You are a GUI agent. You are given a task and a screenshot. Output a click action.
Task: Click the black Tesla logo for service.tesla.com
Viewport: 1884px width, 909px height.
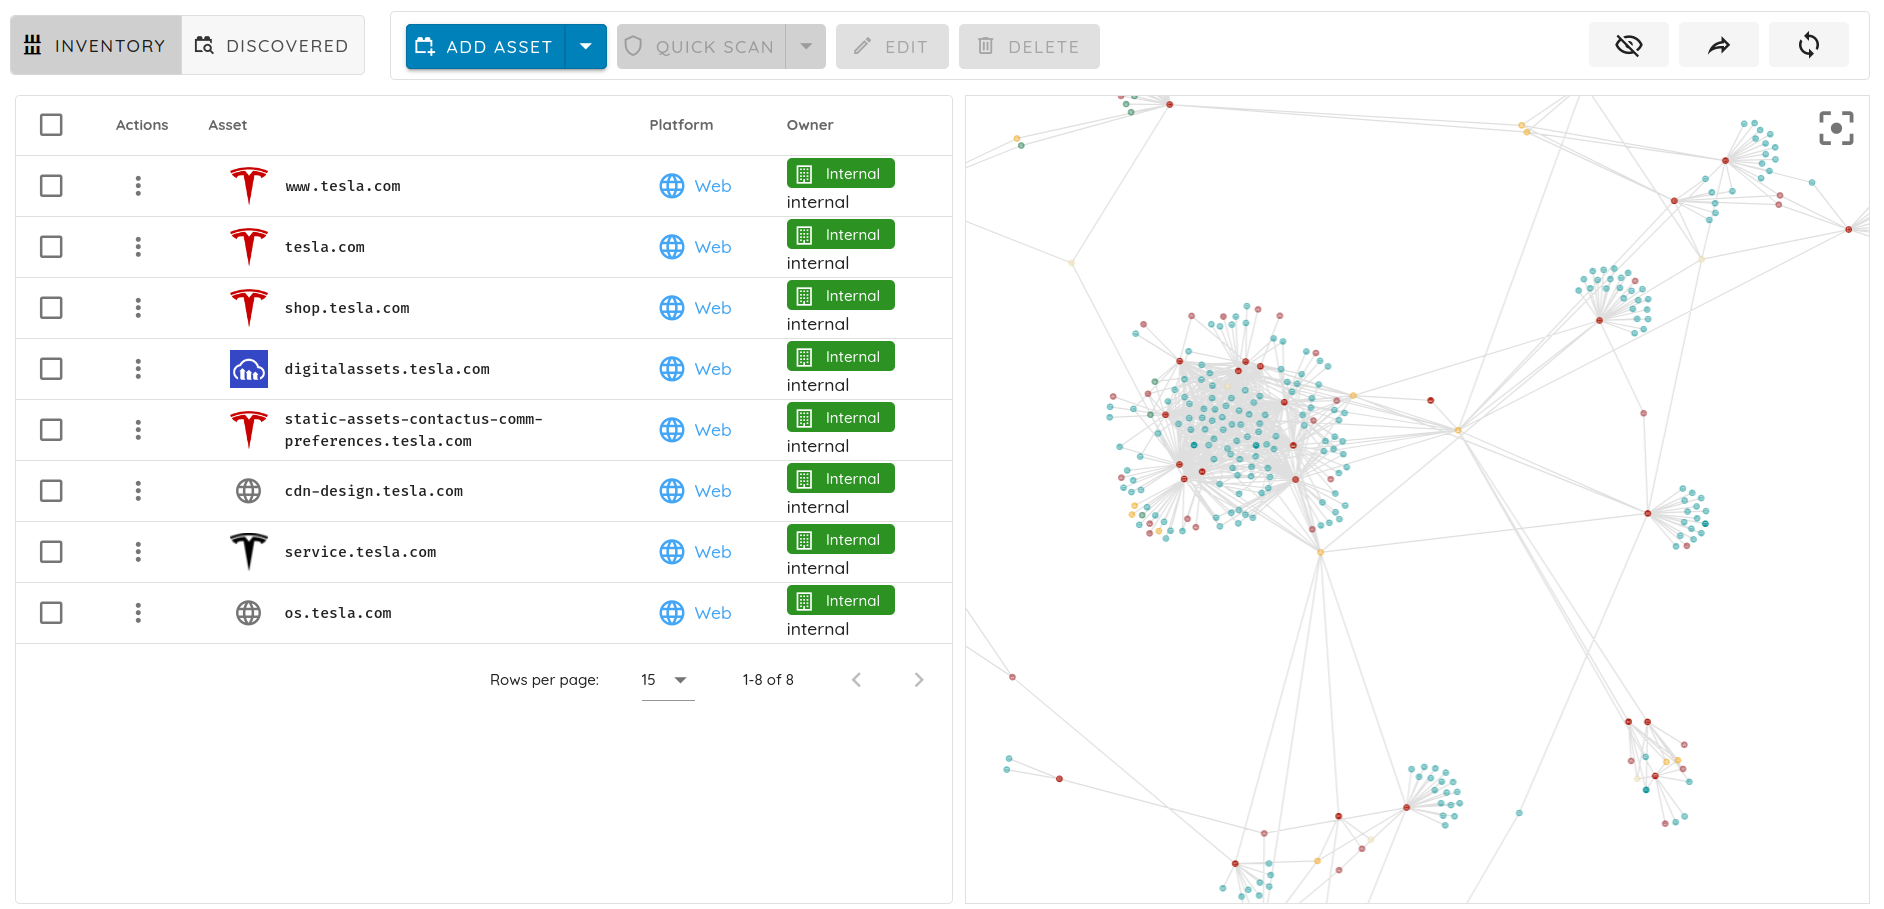click(249, 552)
